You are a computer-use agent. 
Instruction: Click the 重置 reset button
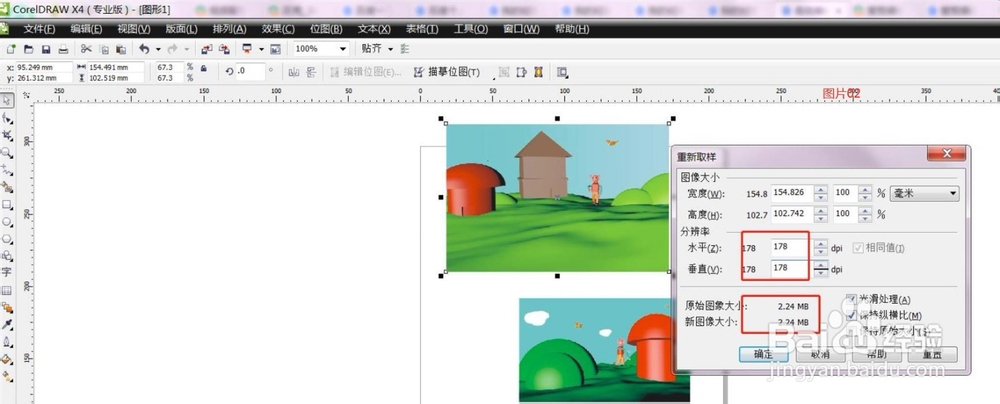(933, 354)
